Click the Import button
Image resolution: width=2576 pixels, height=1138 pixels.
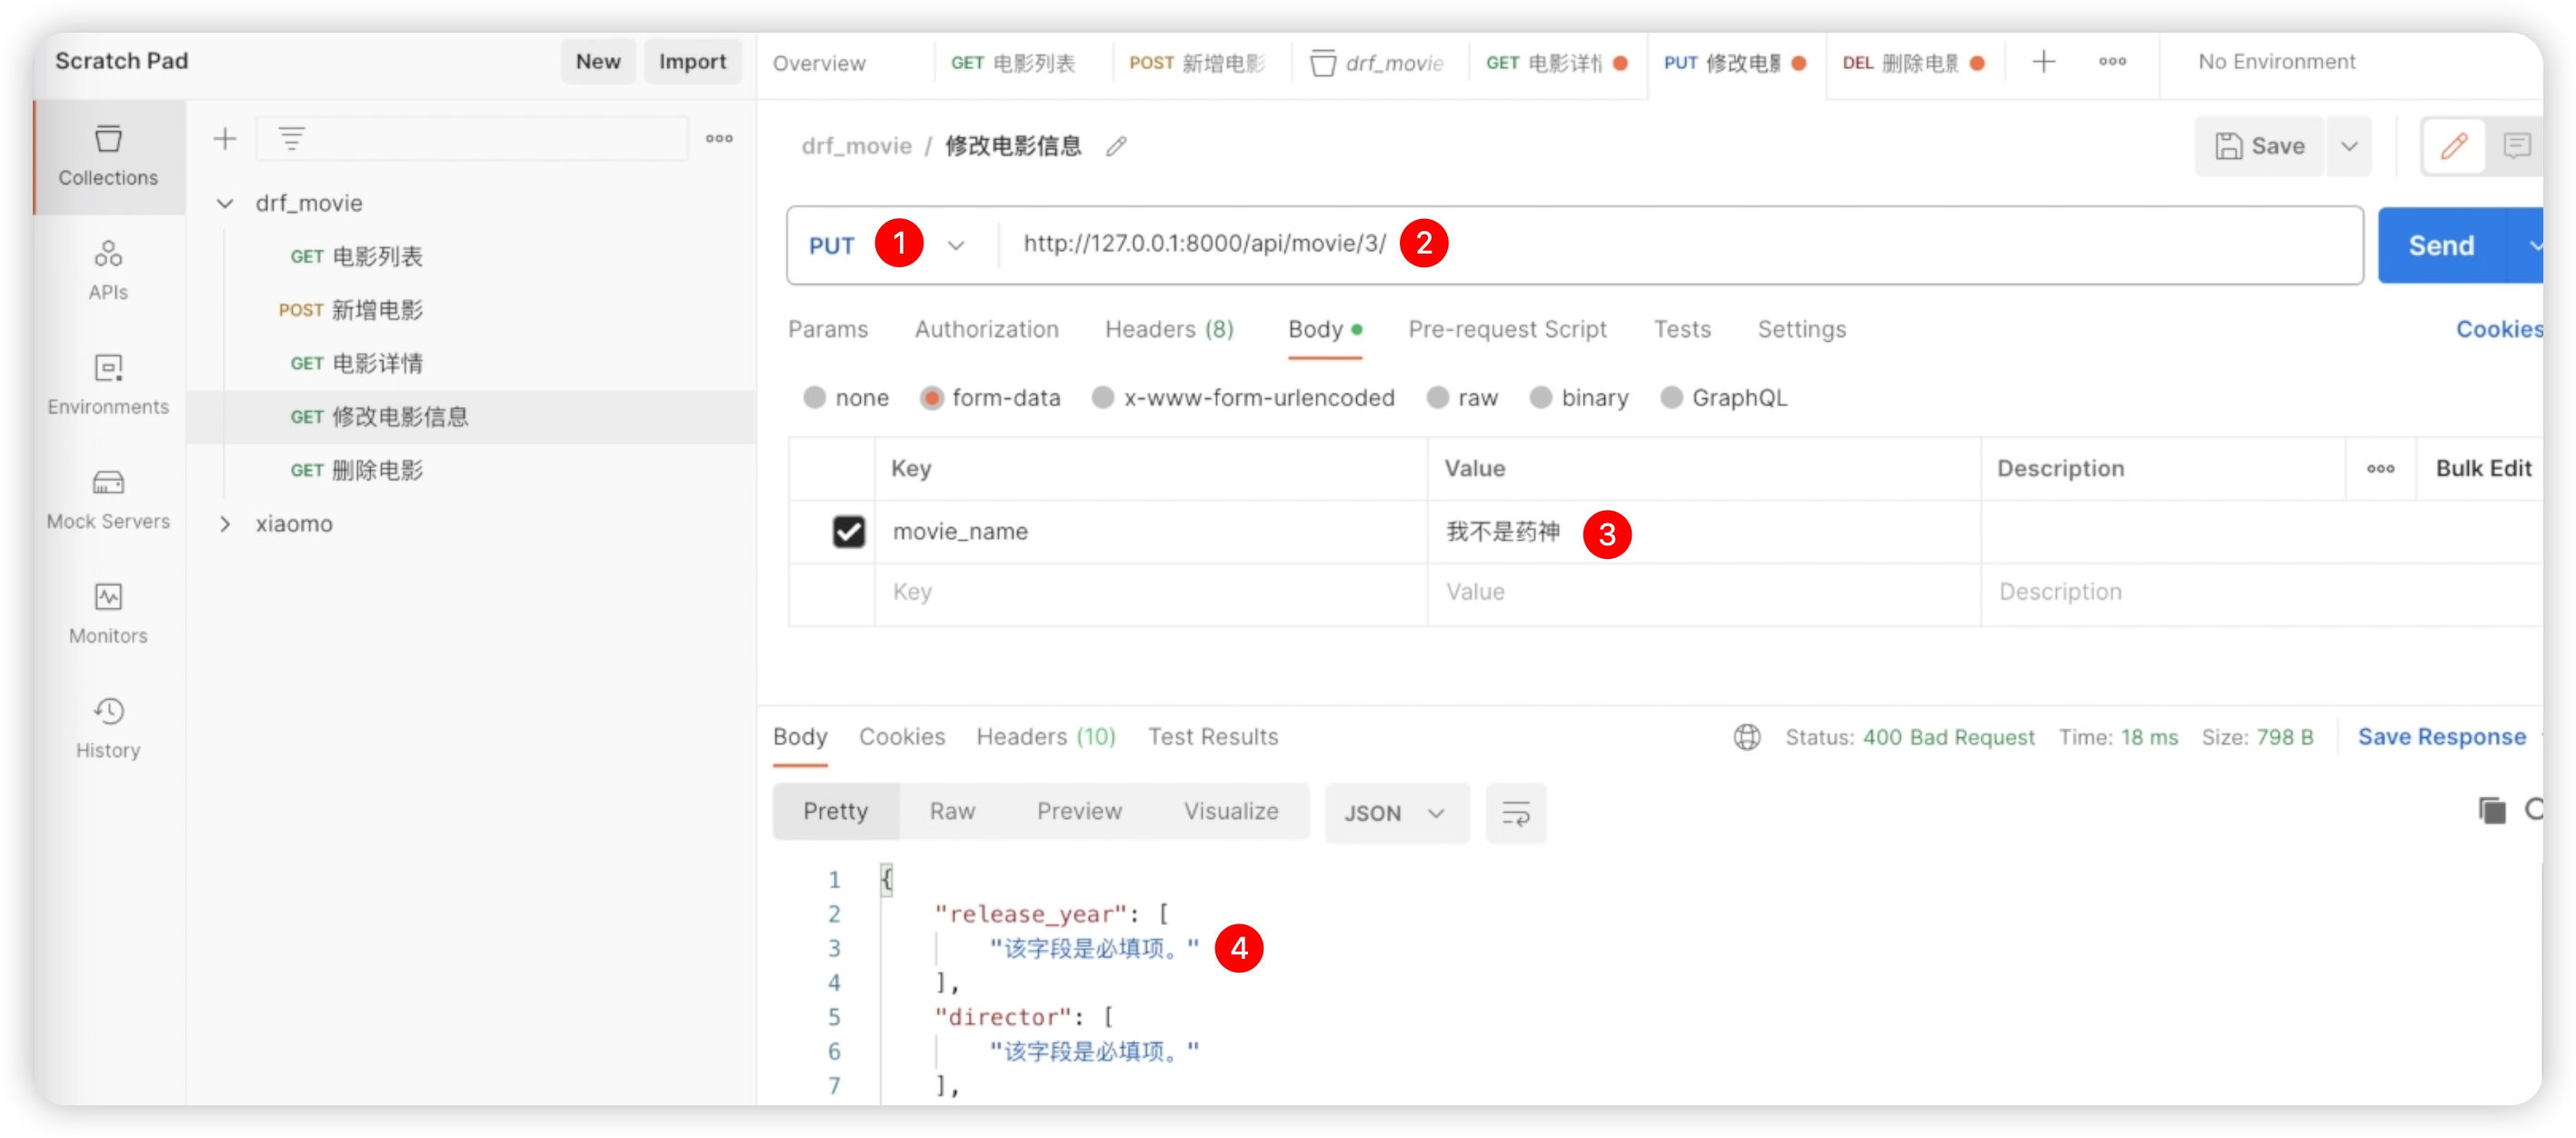(691, 62)
